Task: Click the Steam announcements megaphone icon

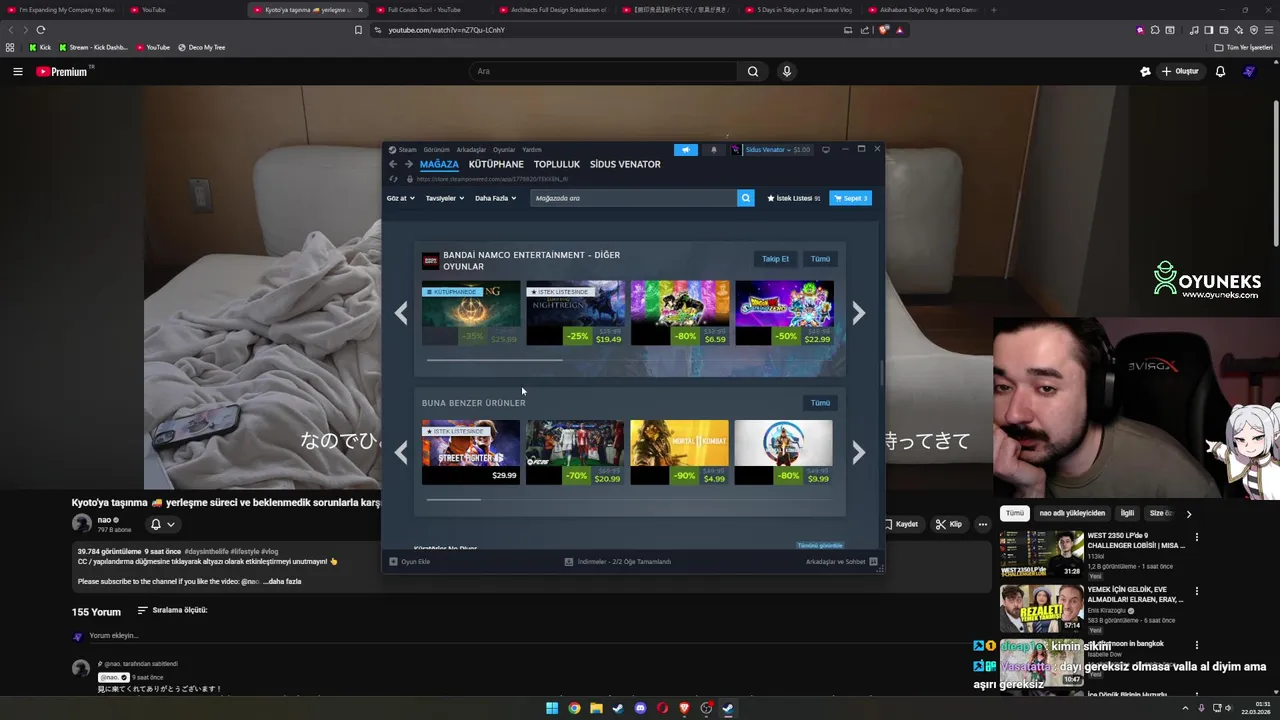Action: [x=686, y=150]
